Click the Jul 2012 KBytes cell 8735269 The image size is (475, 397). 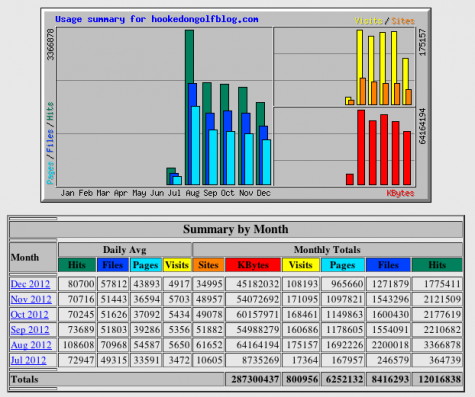point(253,360)
